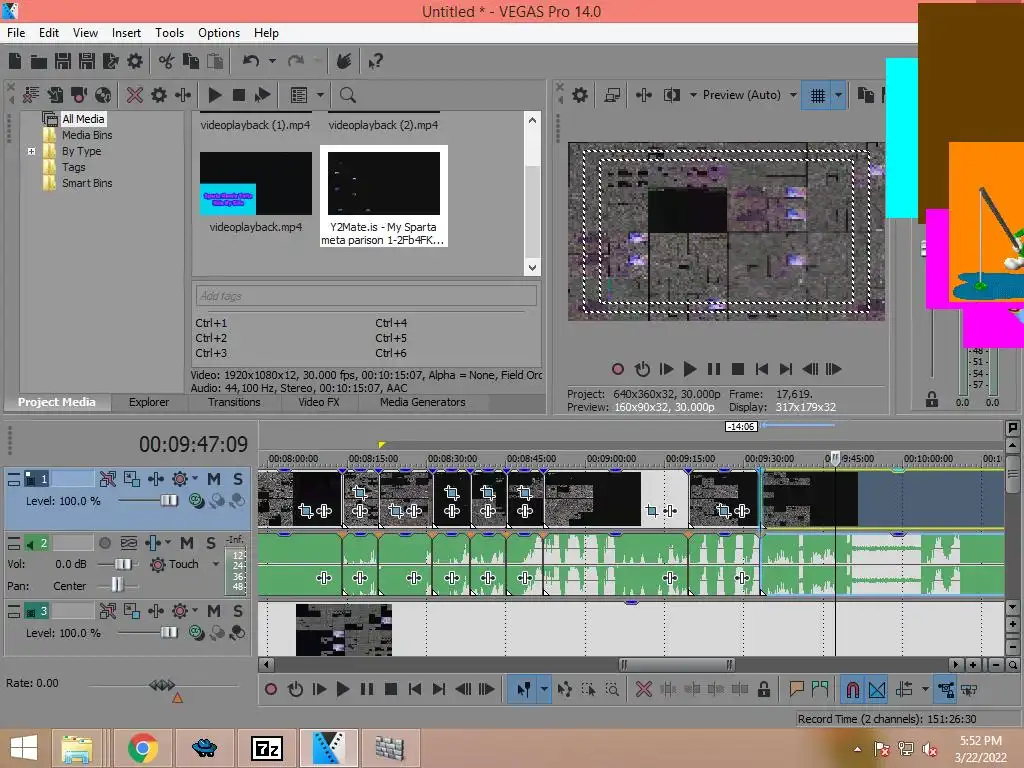Open Preview window properties gear
This screenshot has height=768, width=1024.
(580, 95)
